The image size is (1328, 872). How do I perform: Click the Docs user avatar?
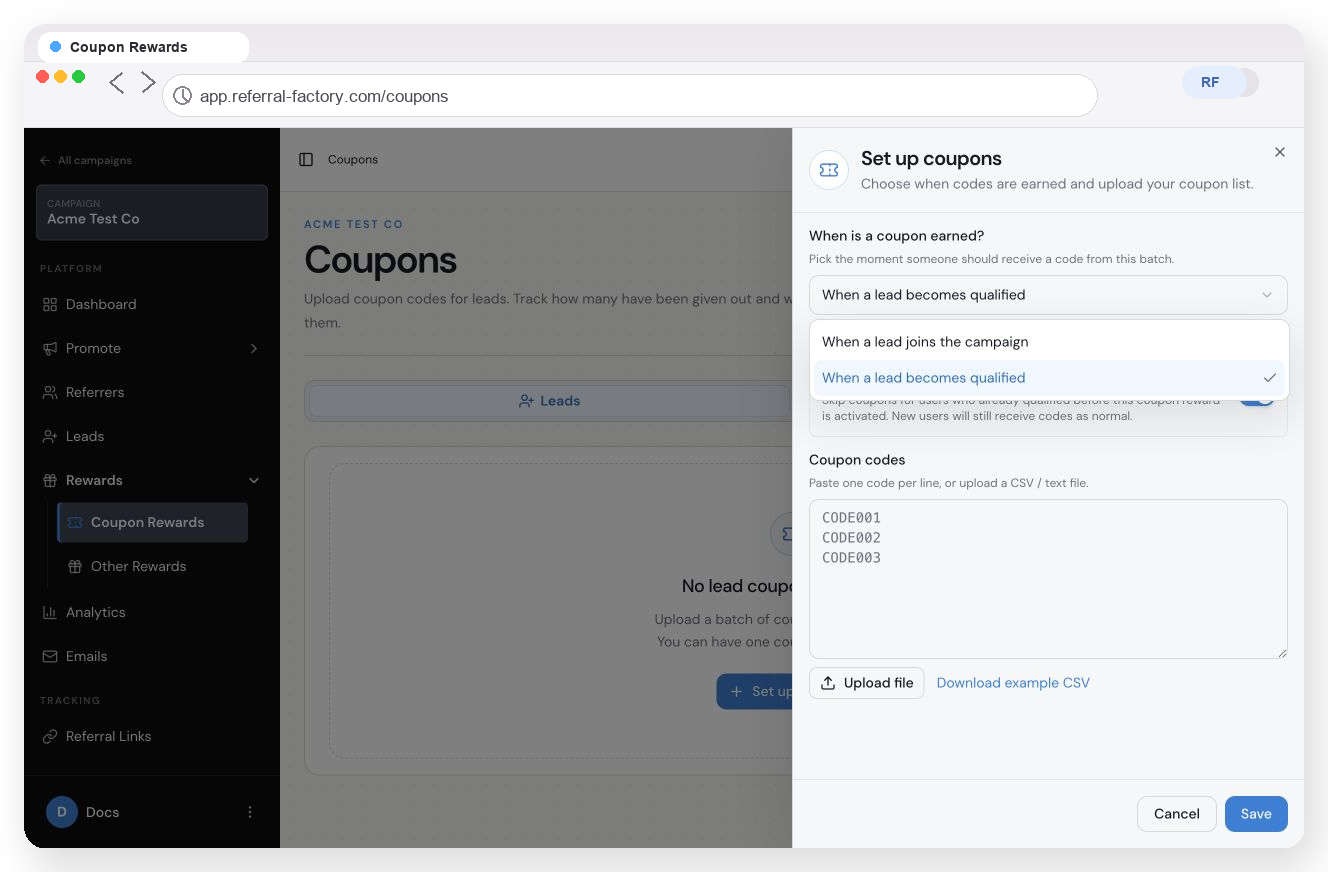62,812
